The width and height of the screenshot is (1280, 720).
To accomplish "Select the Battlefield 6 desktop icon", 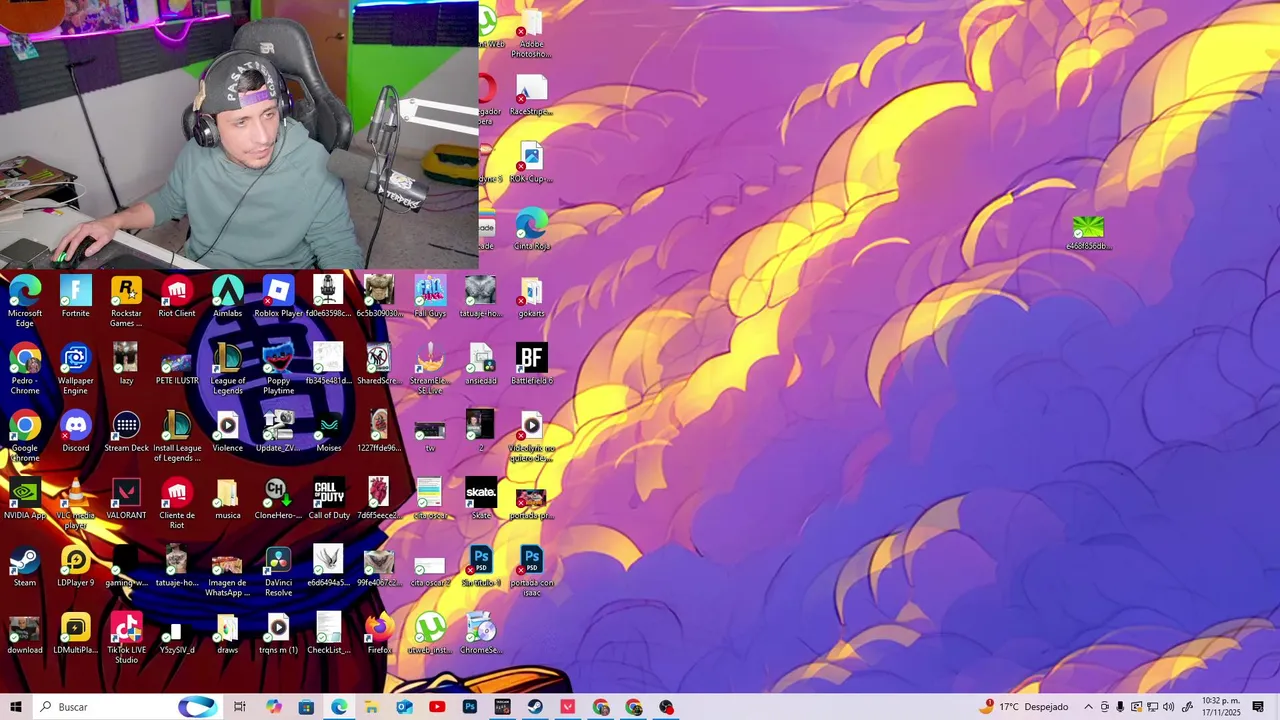I will tap(531, 364).
